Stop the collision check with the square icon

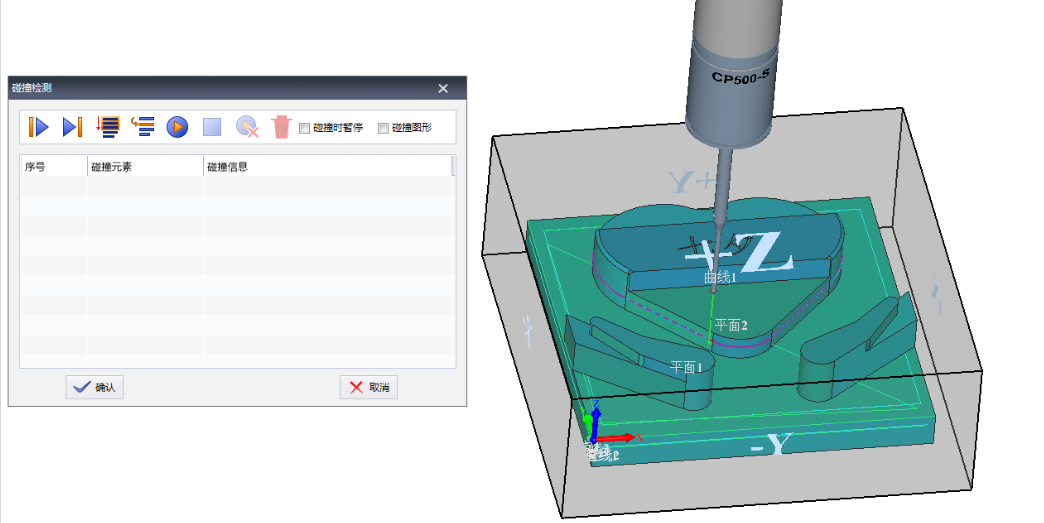212,126
